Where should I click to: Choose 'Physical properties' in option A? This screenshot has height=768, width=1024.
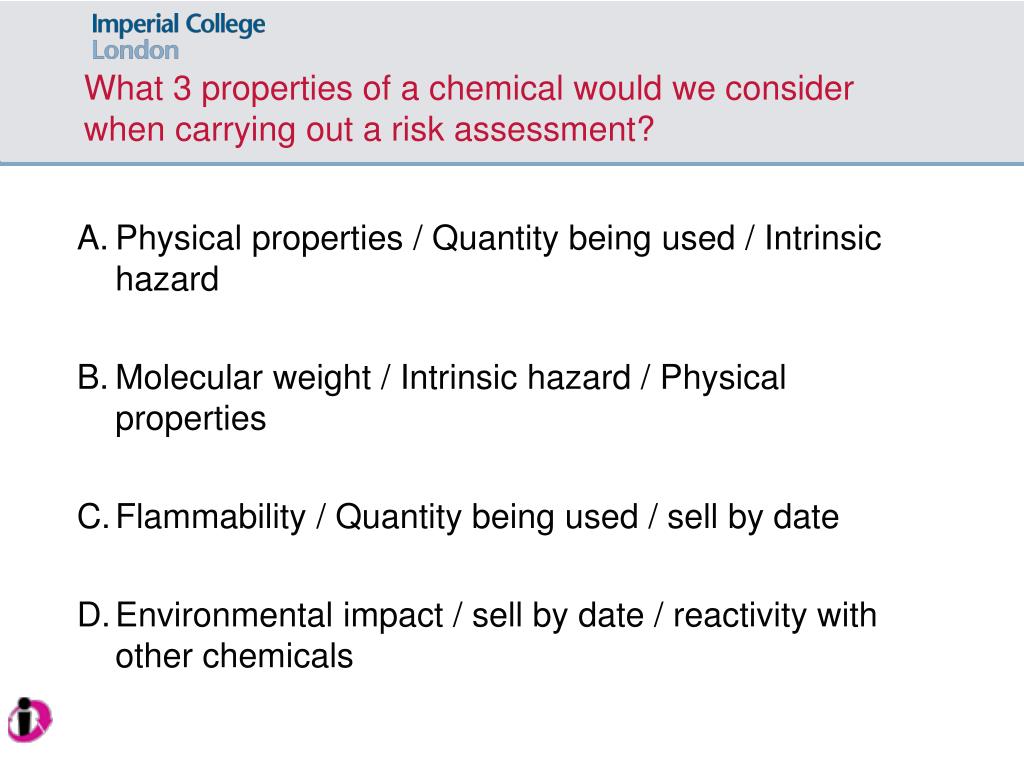click(259, 239)
